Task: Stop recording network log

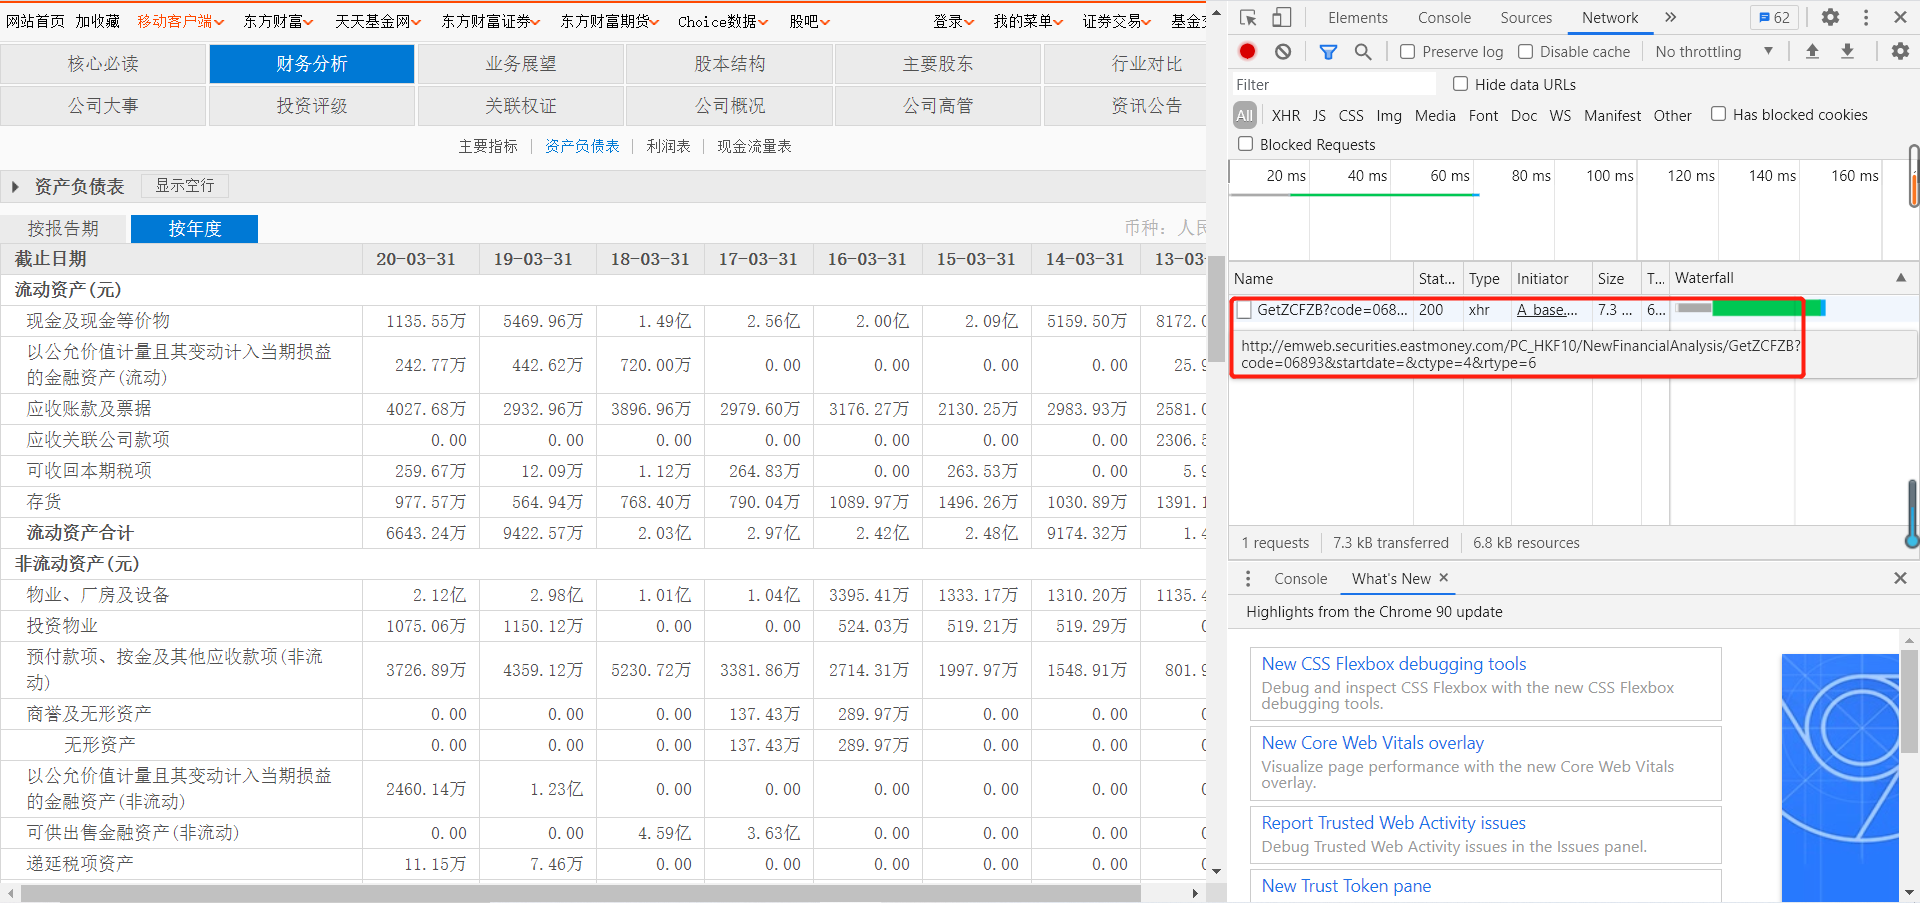Action: (1247, 51)
